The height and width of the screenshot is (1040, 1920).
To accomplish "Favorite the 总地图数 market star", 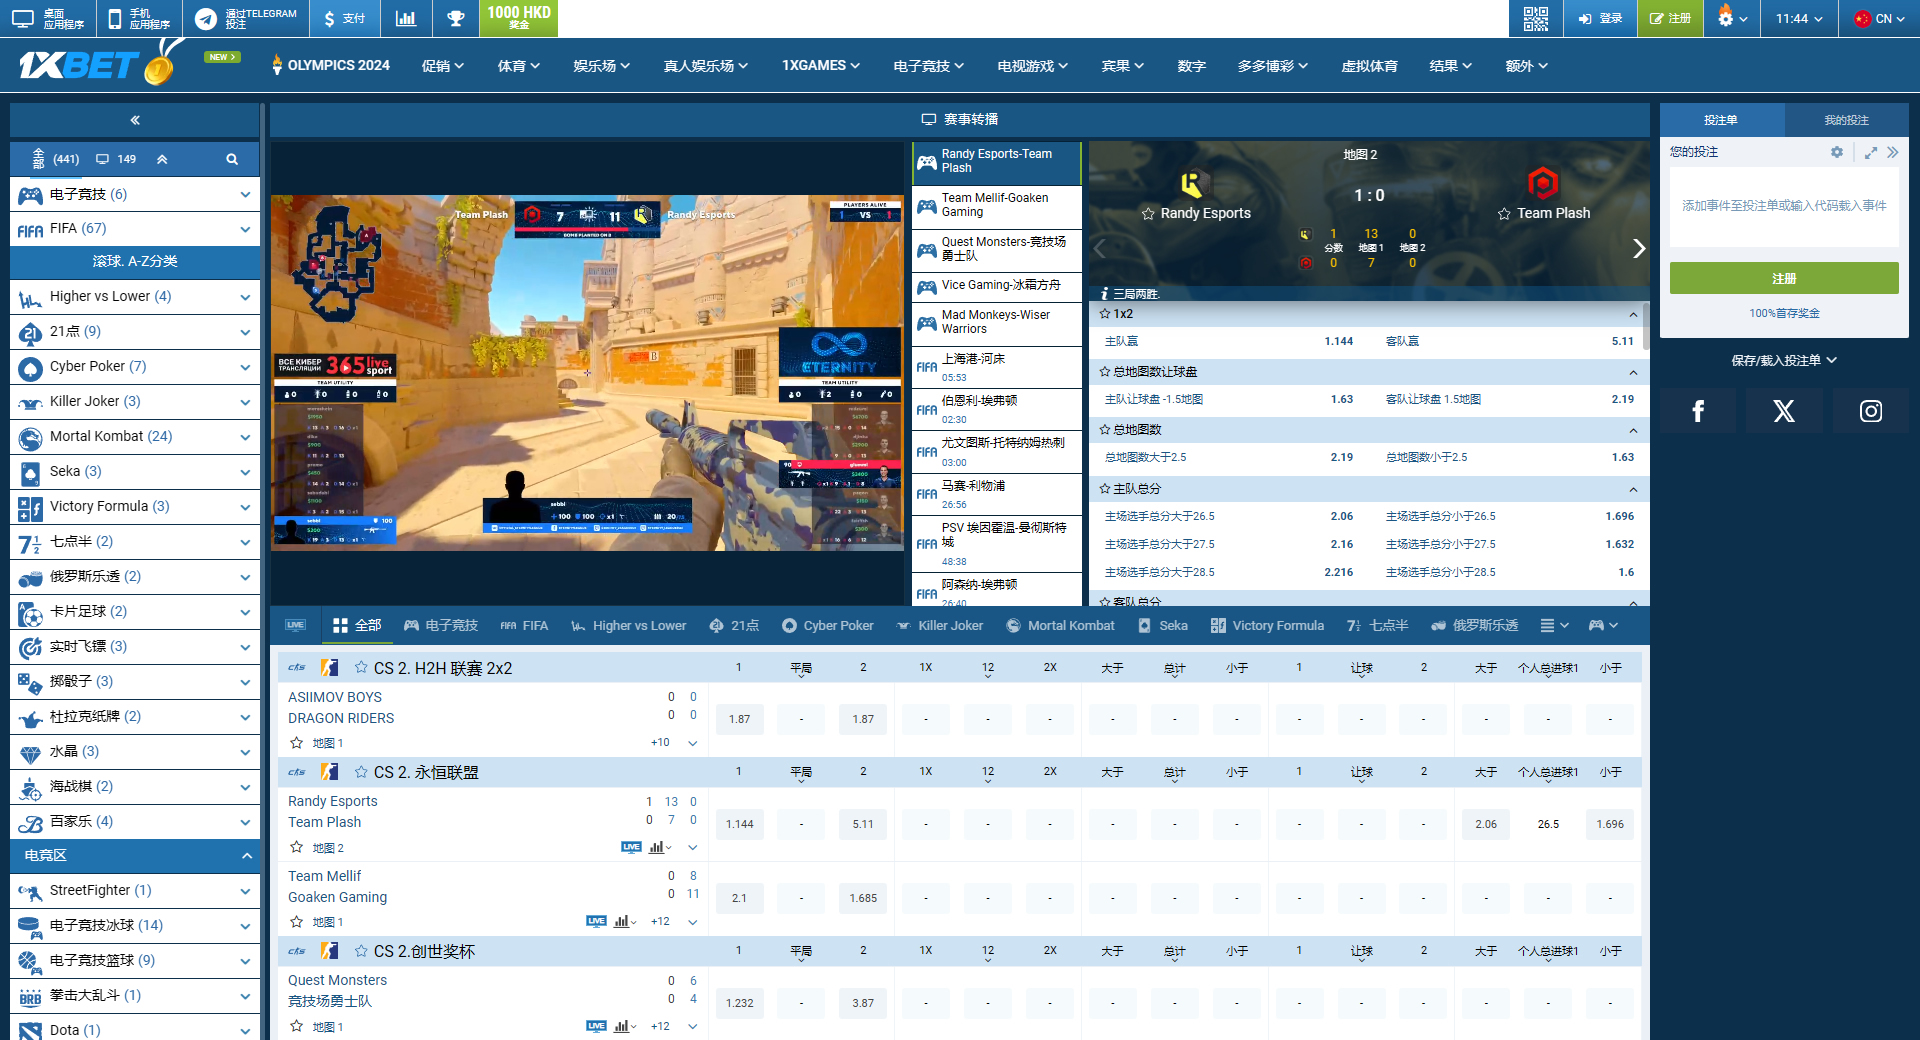I will (x=1105, y=429).
